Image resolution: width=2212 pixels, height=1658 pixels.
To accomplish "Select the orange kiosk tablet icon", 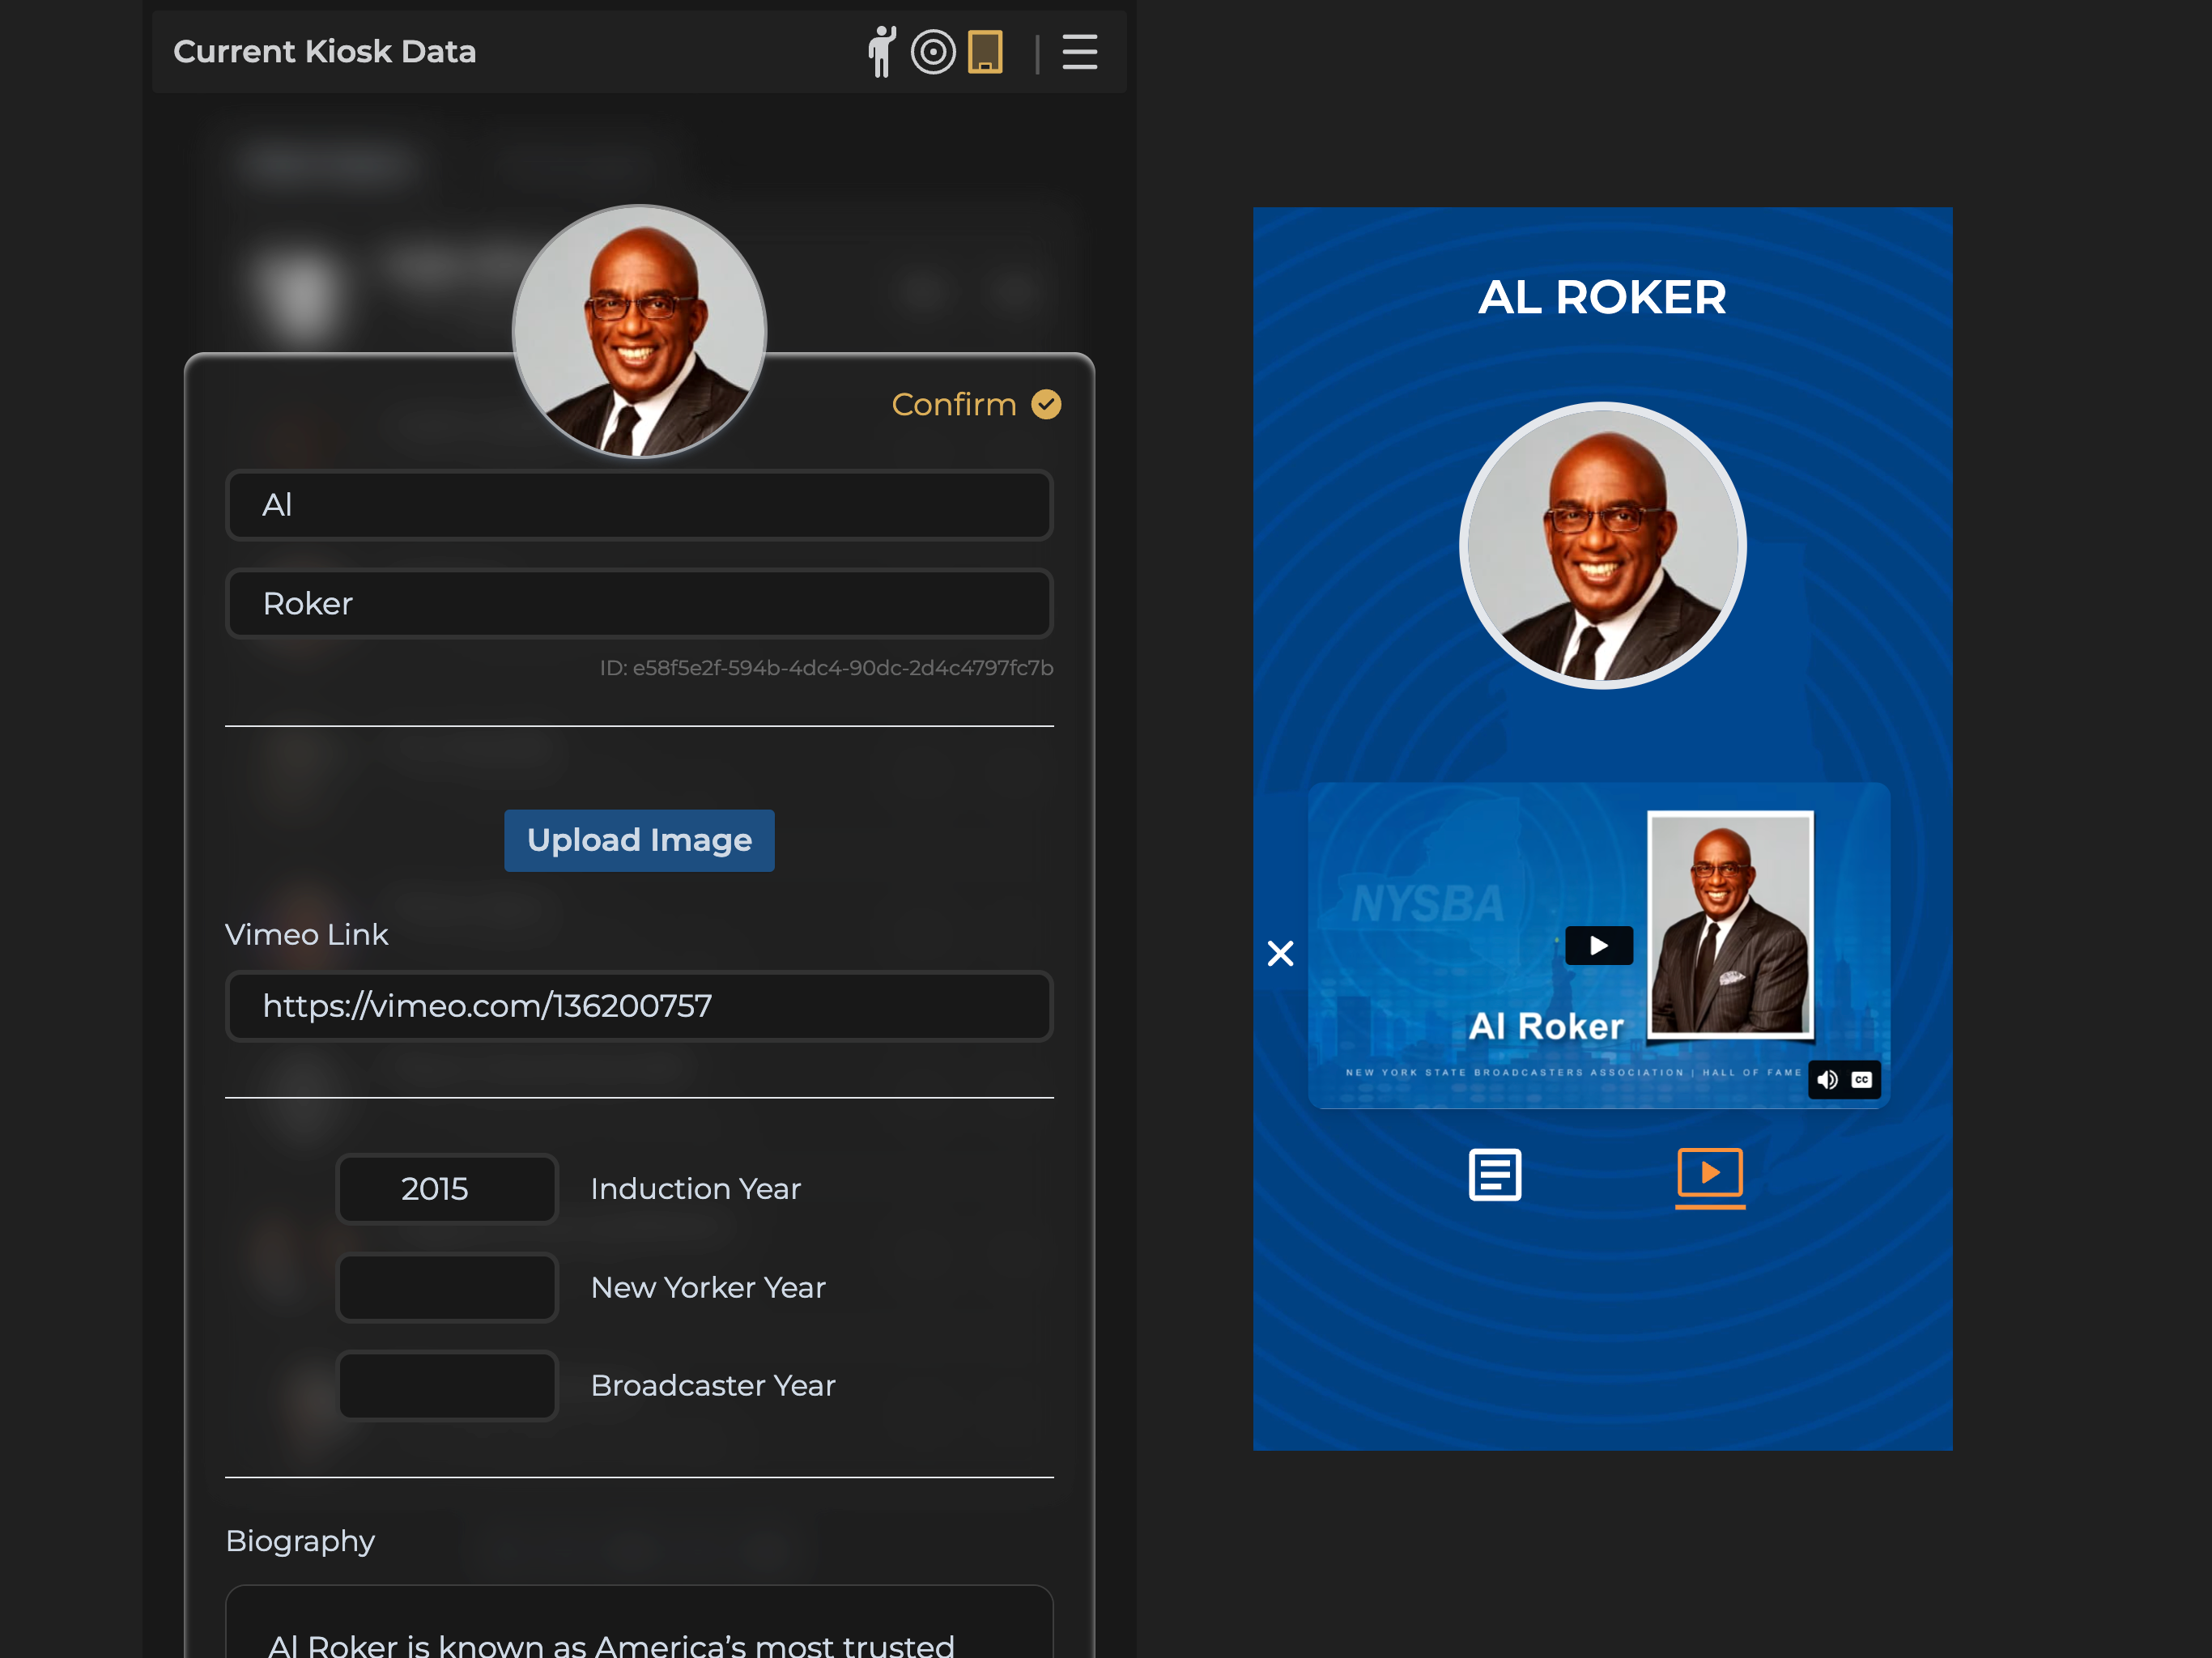I will point(985,52).
